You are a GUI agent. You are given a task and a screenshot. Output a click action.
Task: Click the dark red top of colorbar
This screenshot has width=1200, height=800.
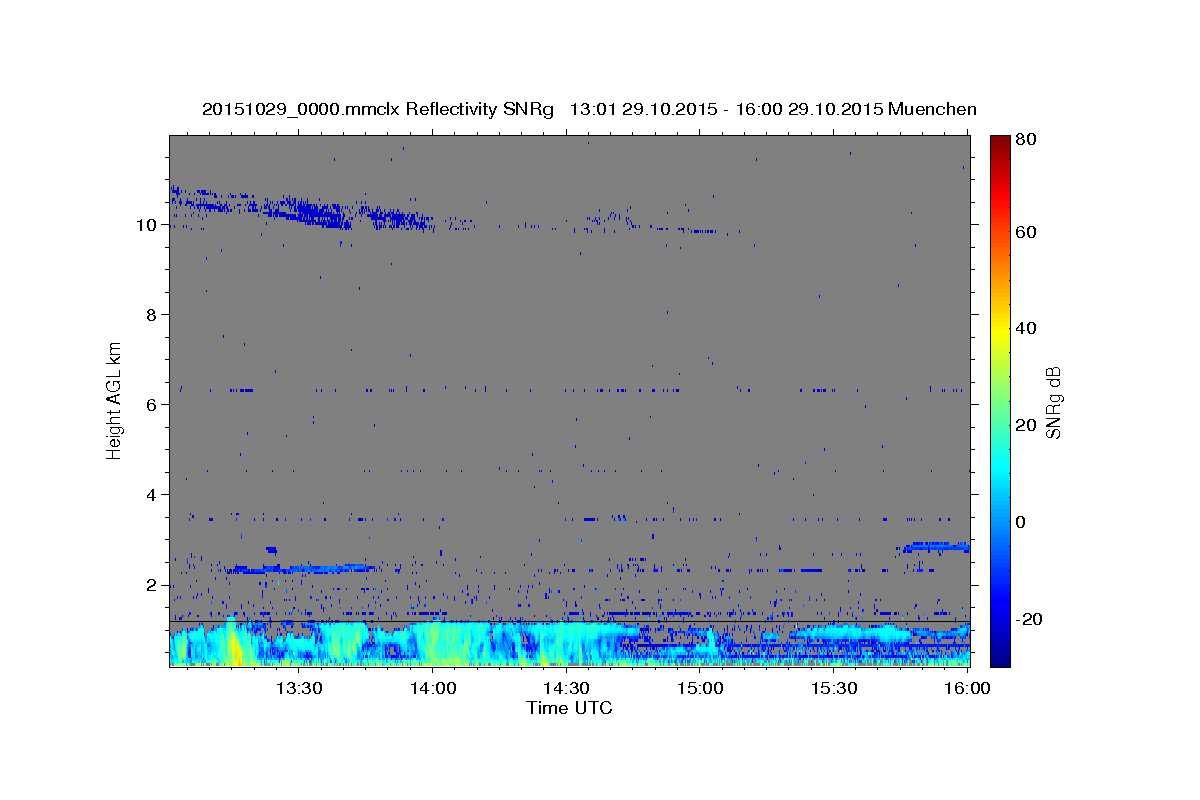pos(1000,141)
